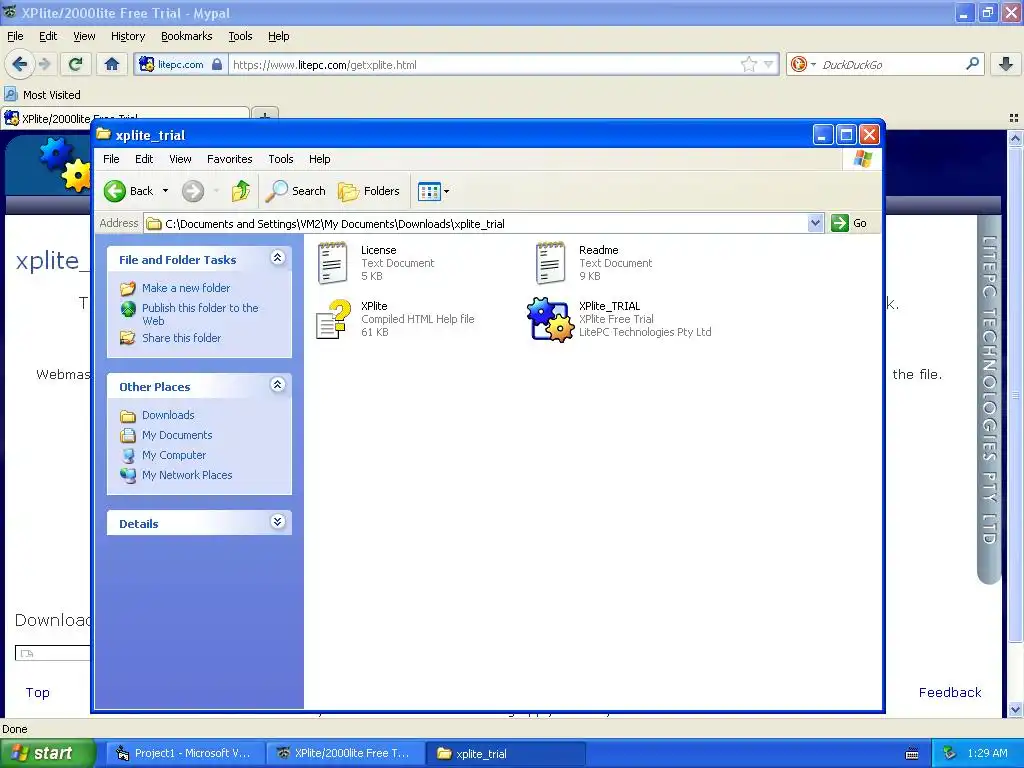Click Mypal browser forward arrow

tap(44, 64)
